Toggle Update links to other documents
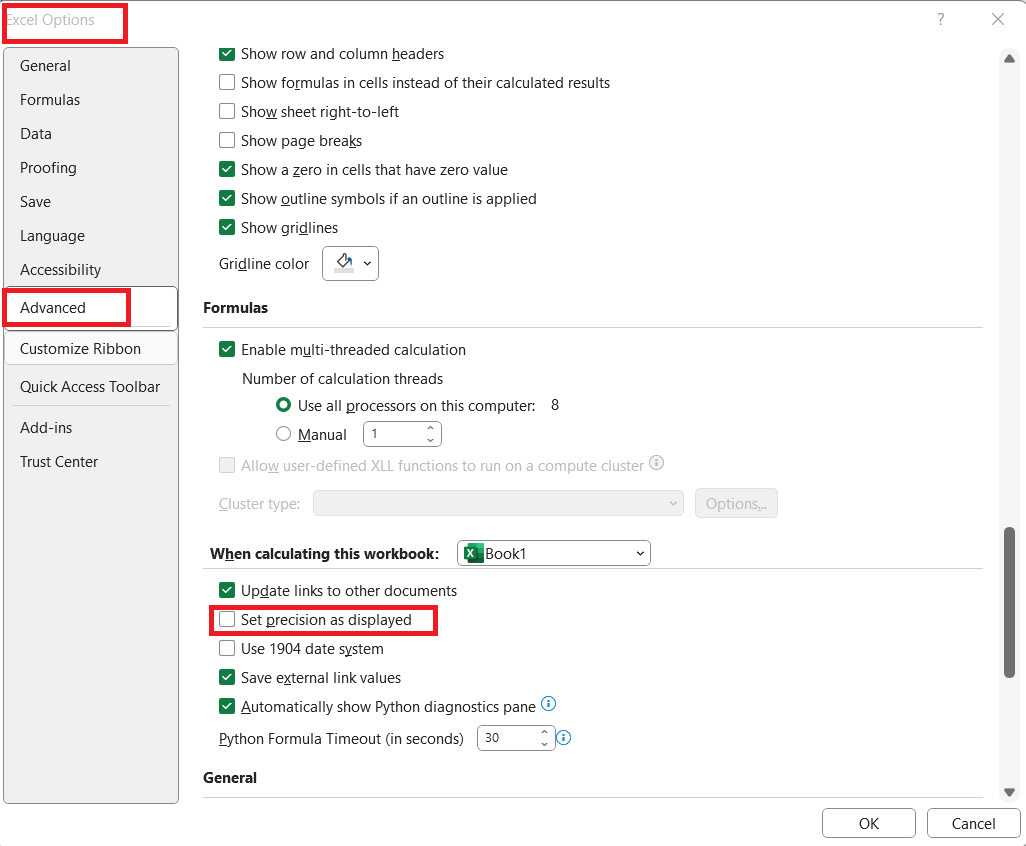 coord(227,590)
